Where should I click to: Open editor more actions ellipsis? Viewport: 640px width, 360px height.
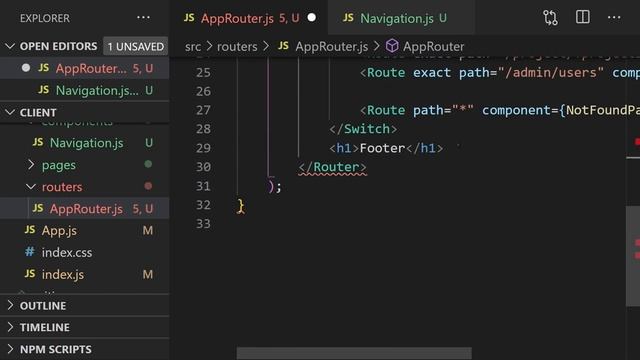[614, 18]
